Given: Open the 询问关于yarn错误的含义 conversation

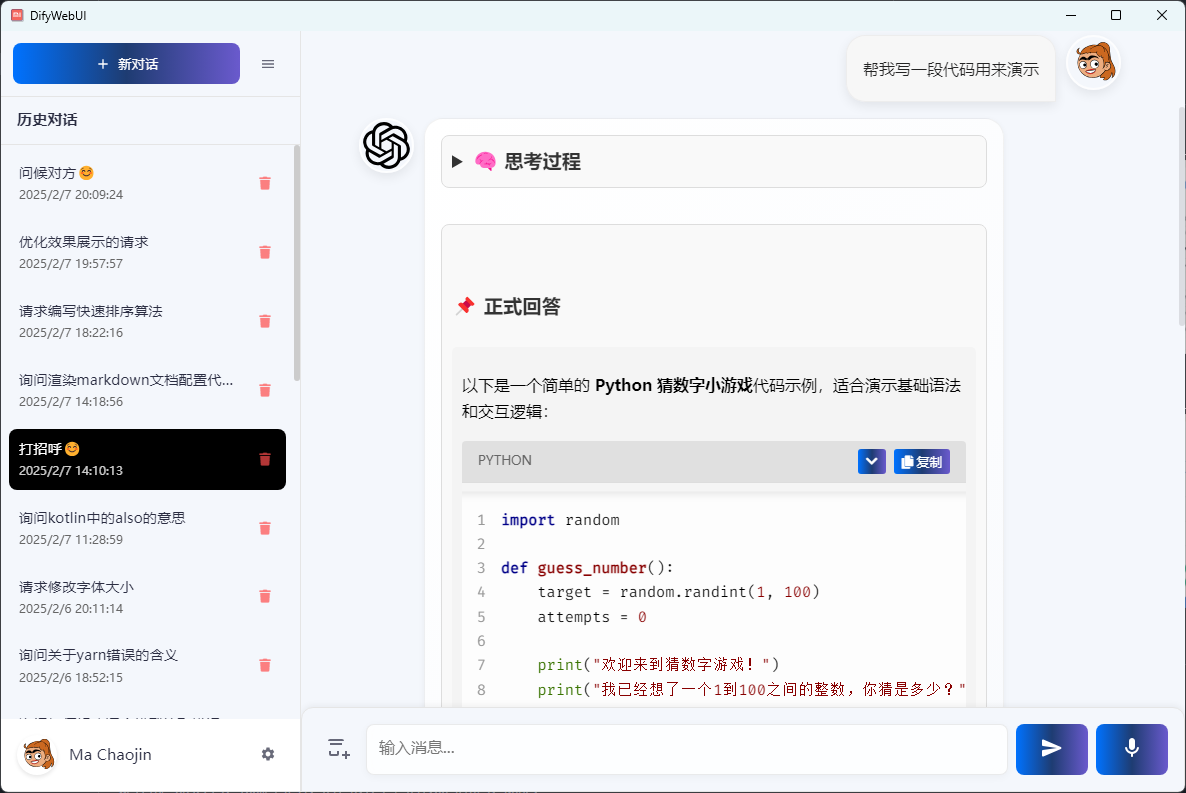Looking at the screenshot, I should (x=147, y=665).
